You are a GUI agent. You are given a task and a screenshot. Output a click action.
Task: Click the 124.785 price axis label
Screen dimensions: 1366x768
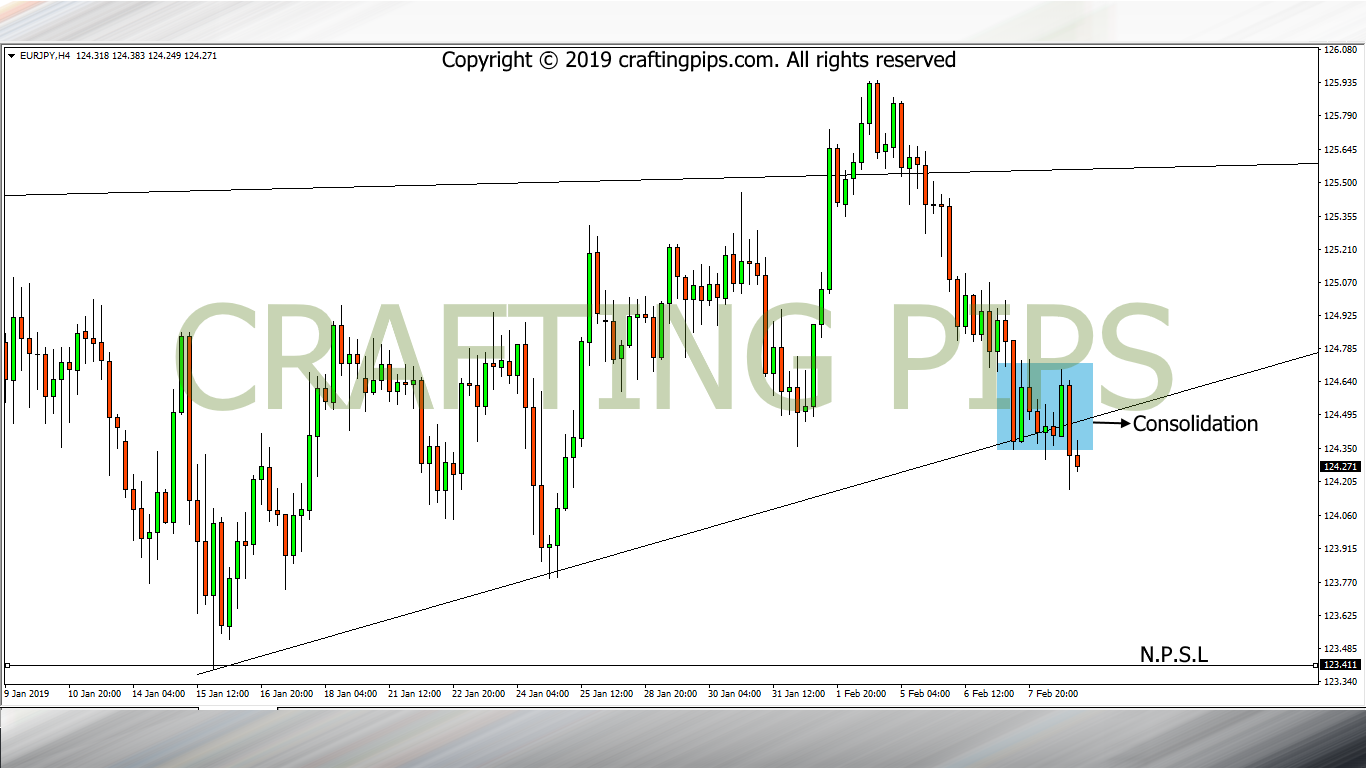(x=1339, y=349)
